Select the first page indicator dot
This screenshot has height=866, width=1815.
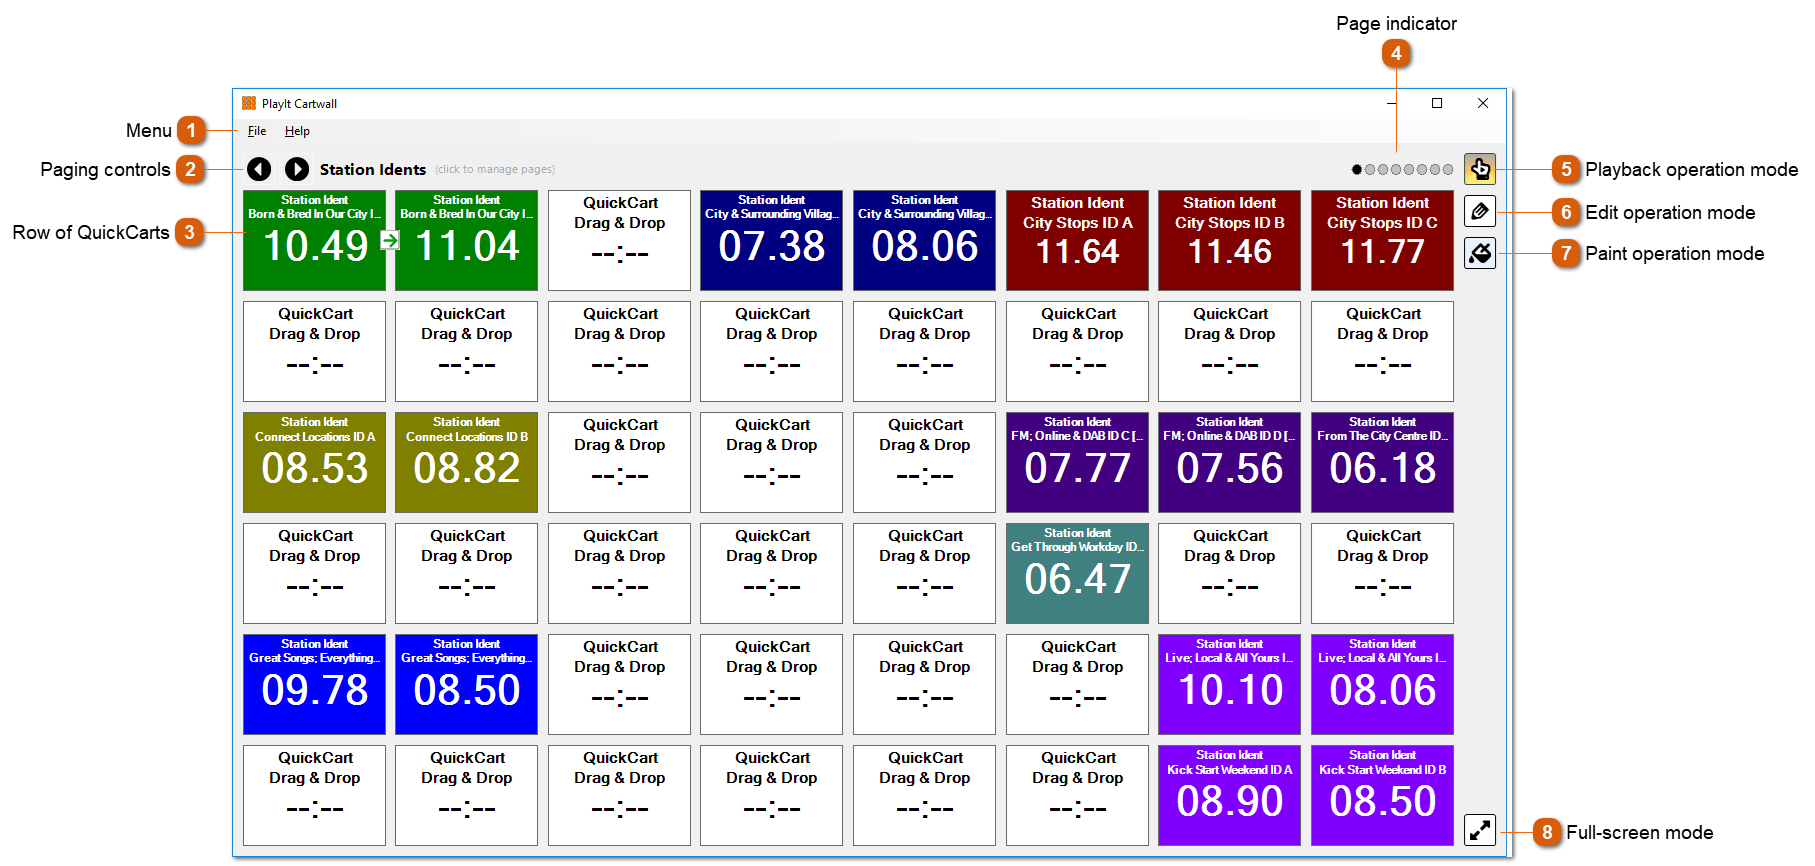(x=1357, y=170)
